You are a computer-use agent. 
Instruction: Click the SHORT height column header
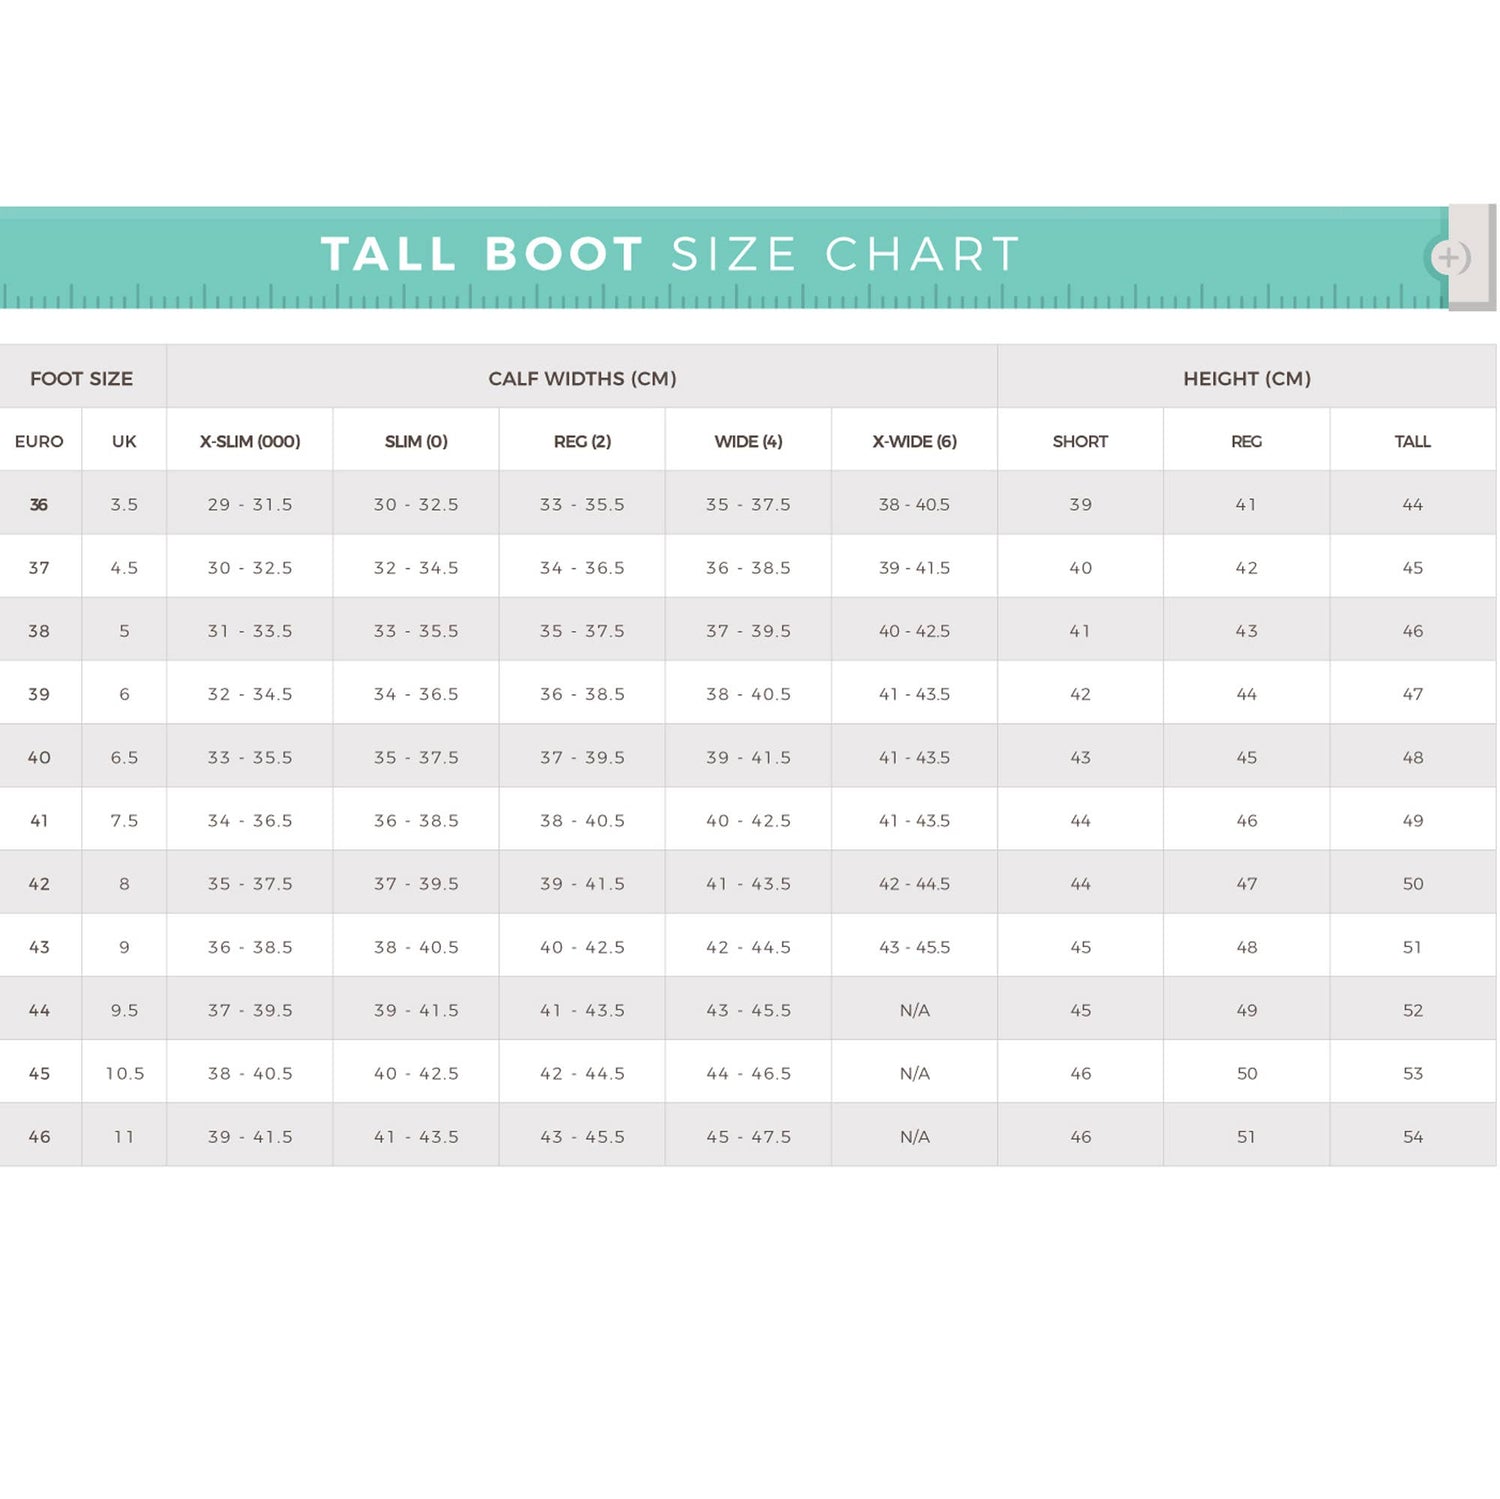tap(1078, 440)
